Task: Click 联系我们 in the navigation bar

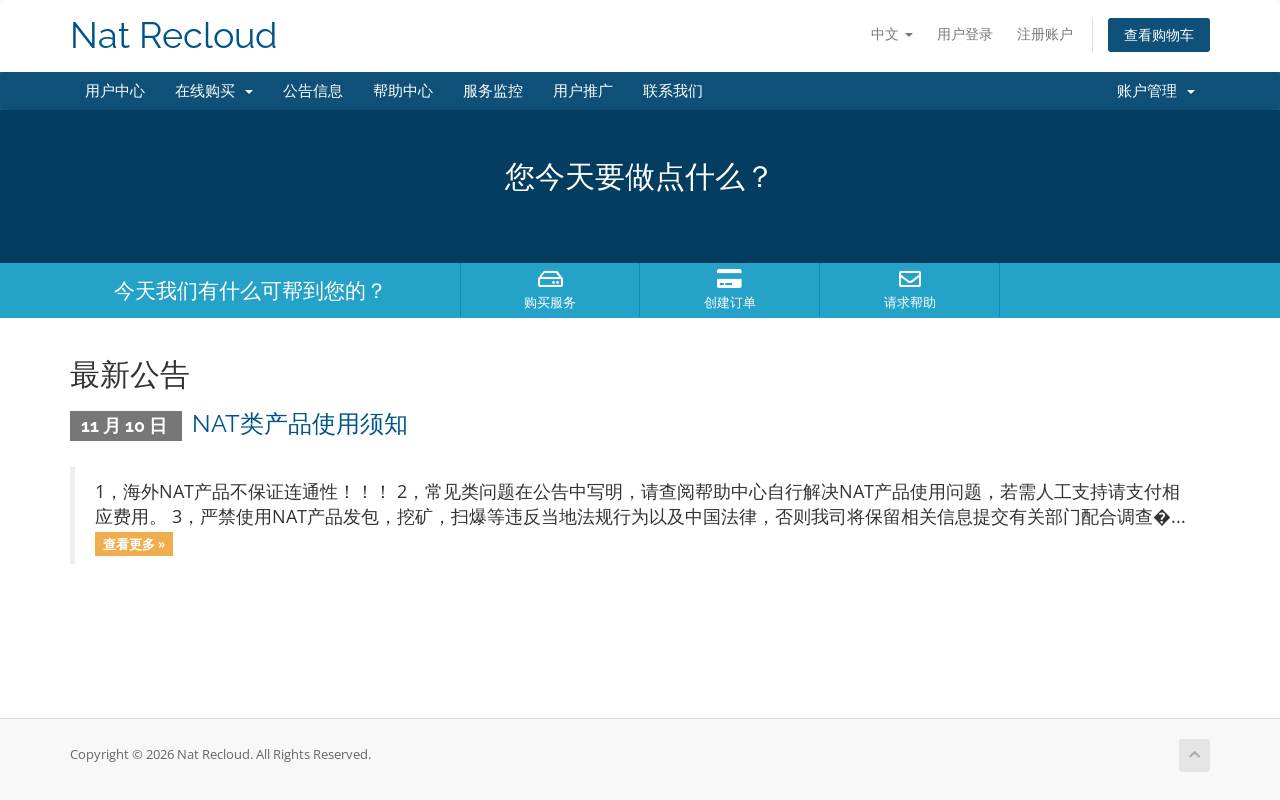Action: (x=673, y=91)
